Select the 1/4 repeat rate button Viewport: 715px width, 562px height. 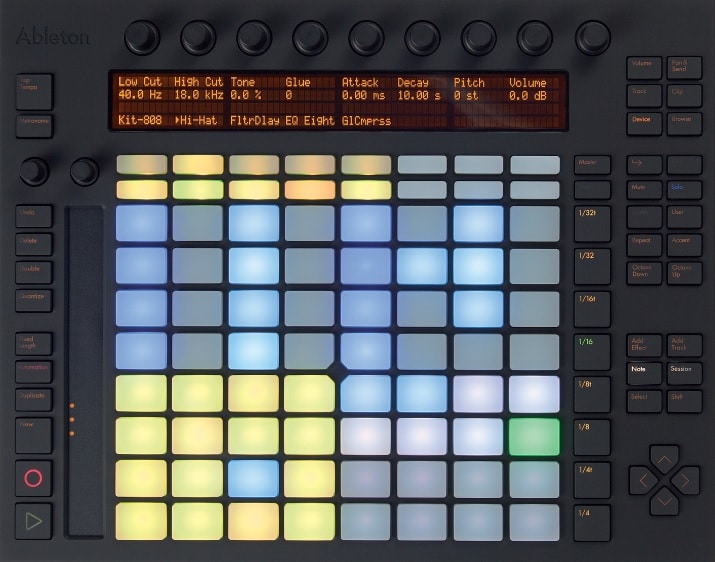[x=592, y=523]
